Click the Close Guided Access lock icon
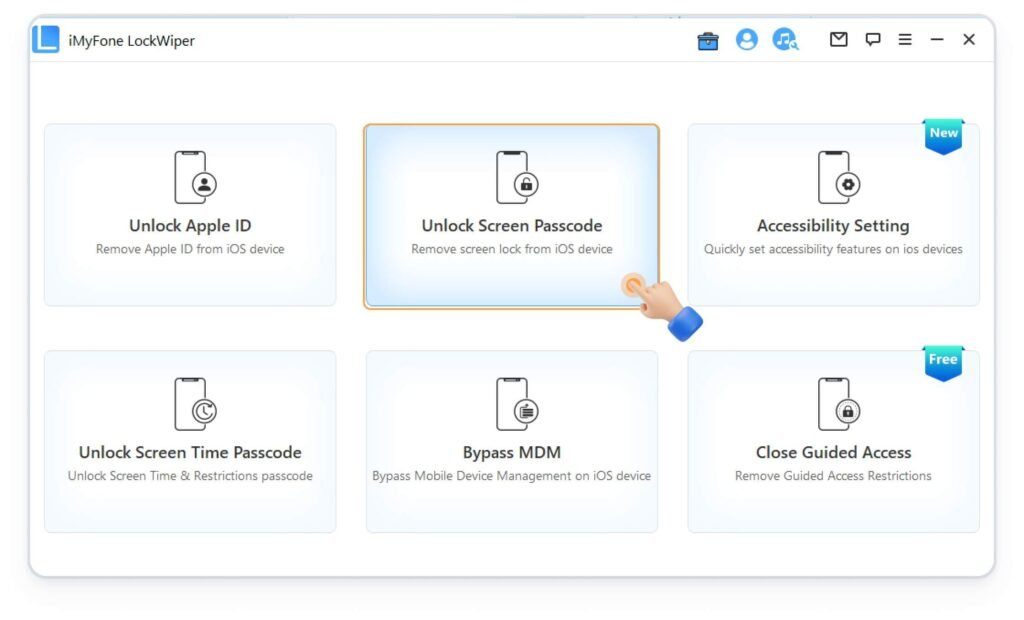The image size is (1024, 620). [x=839, y=404]
